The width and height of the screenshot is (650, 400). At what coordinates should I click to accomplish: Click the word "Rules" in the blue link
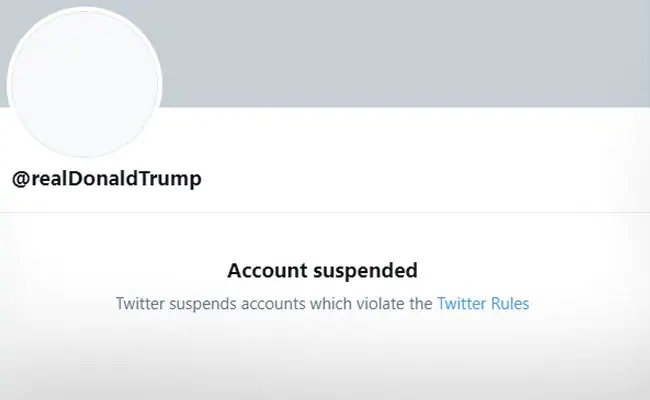pyautogui.click(x=509, y=303)
